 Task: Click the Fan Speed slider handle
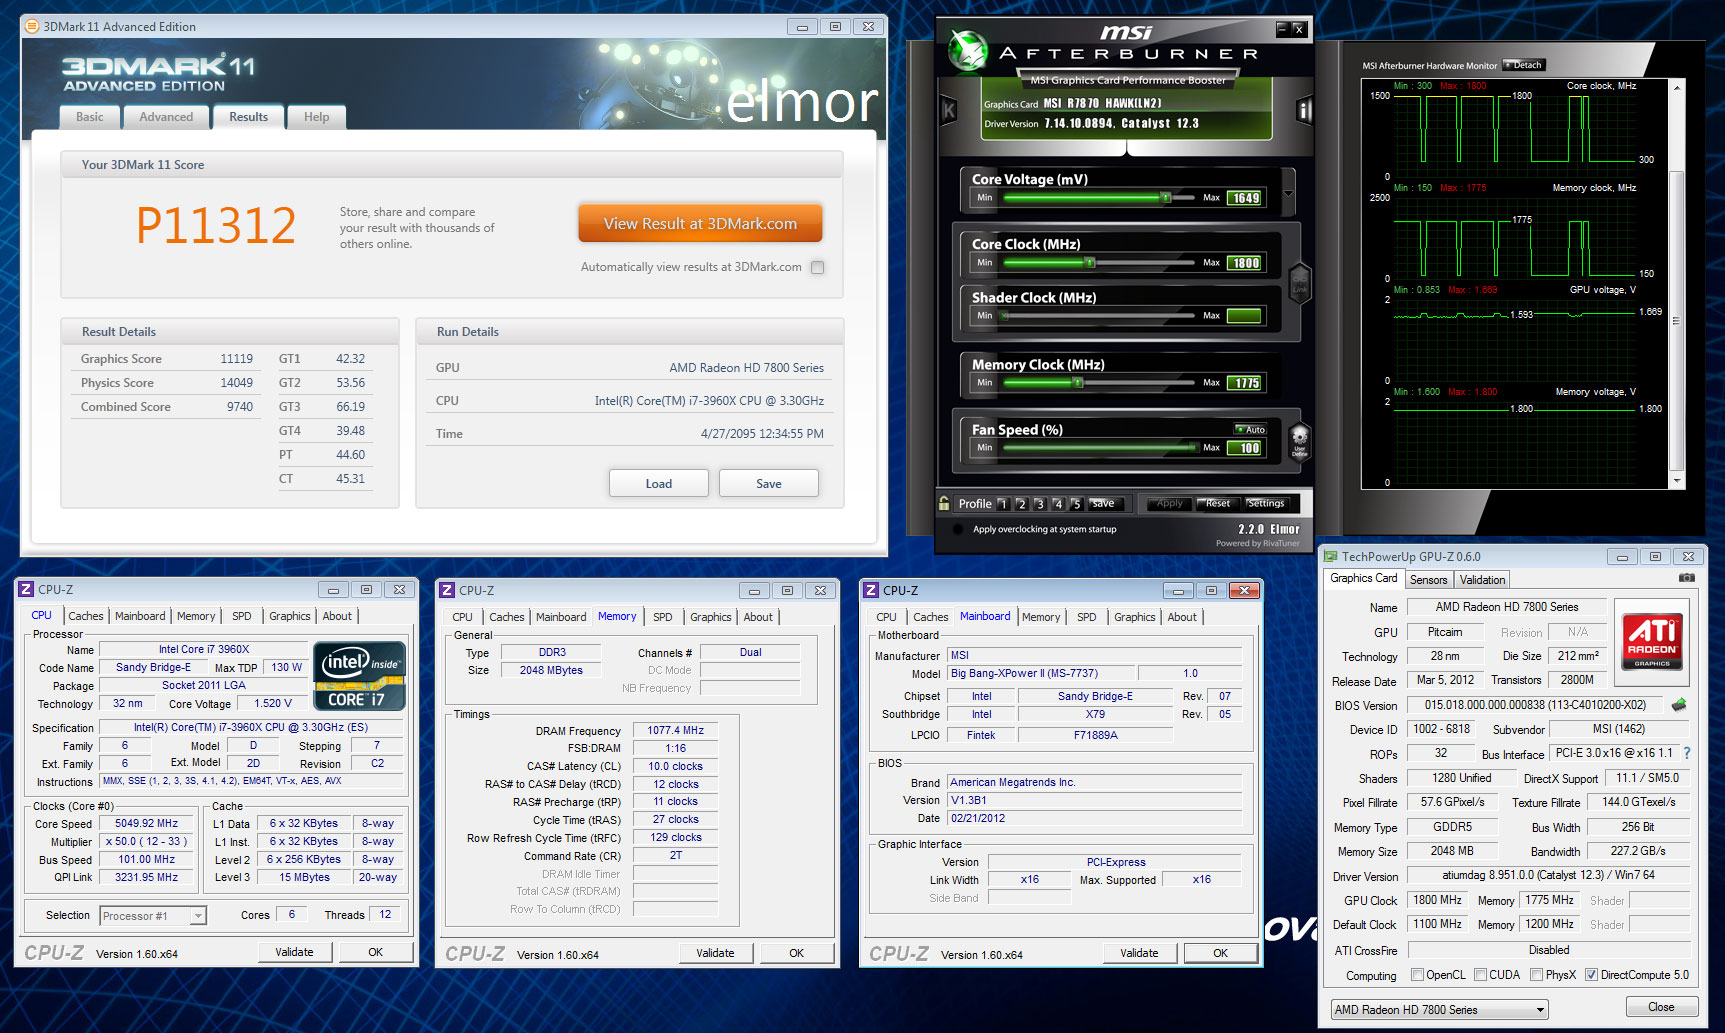1194,447
